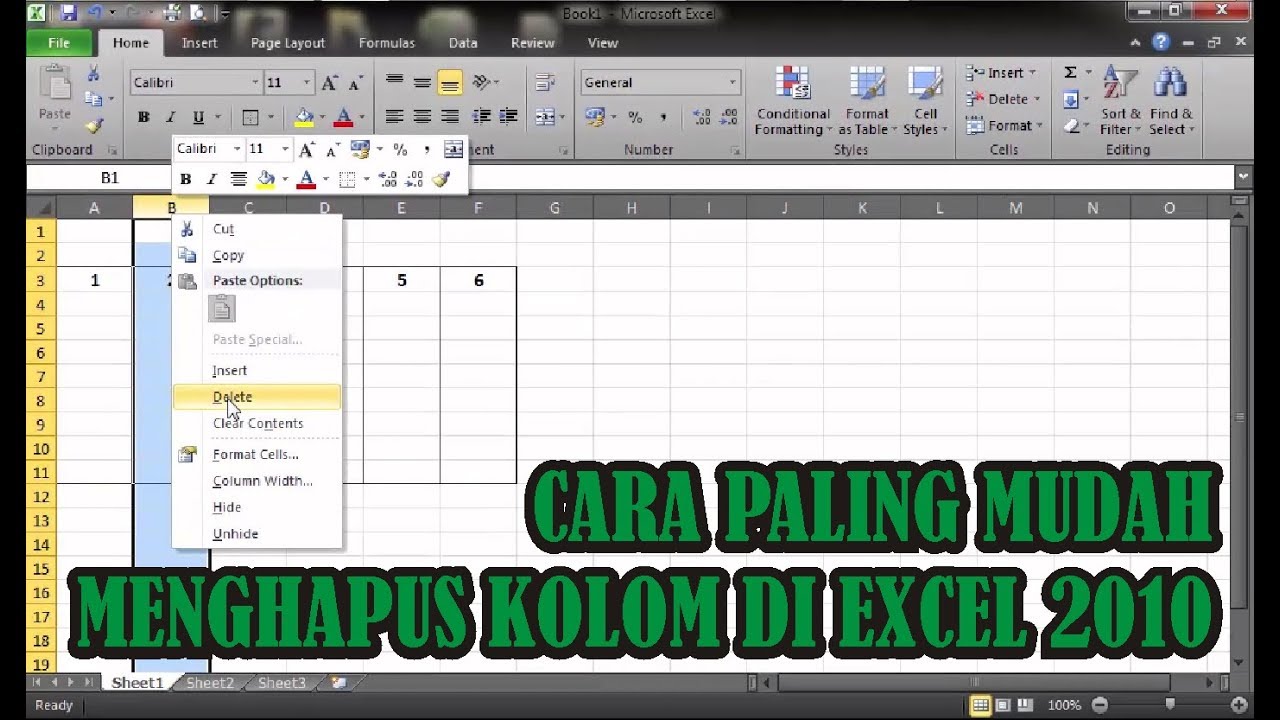The image size is (1280, 720).
Task: Open the Sheet2 worksheet tab
Action: 210,683
